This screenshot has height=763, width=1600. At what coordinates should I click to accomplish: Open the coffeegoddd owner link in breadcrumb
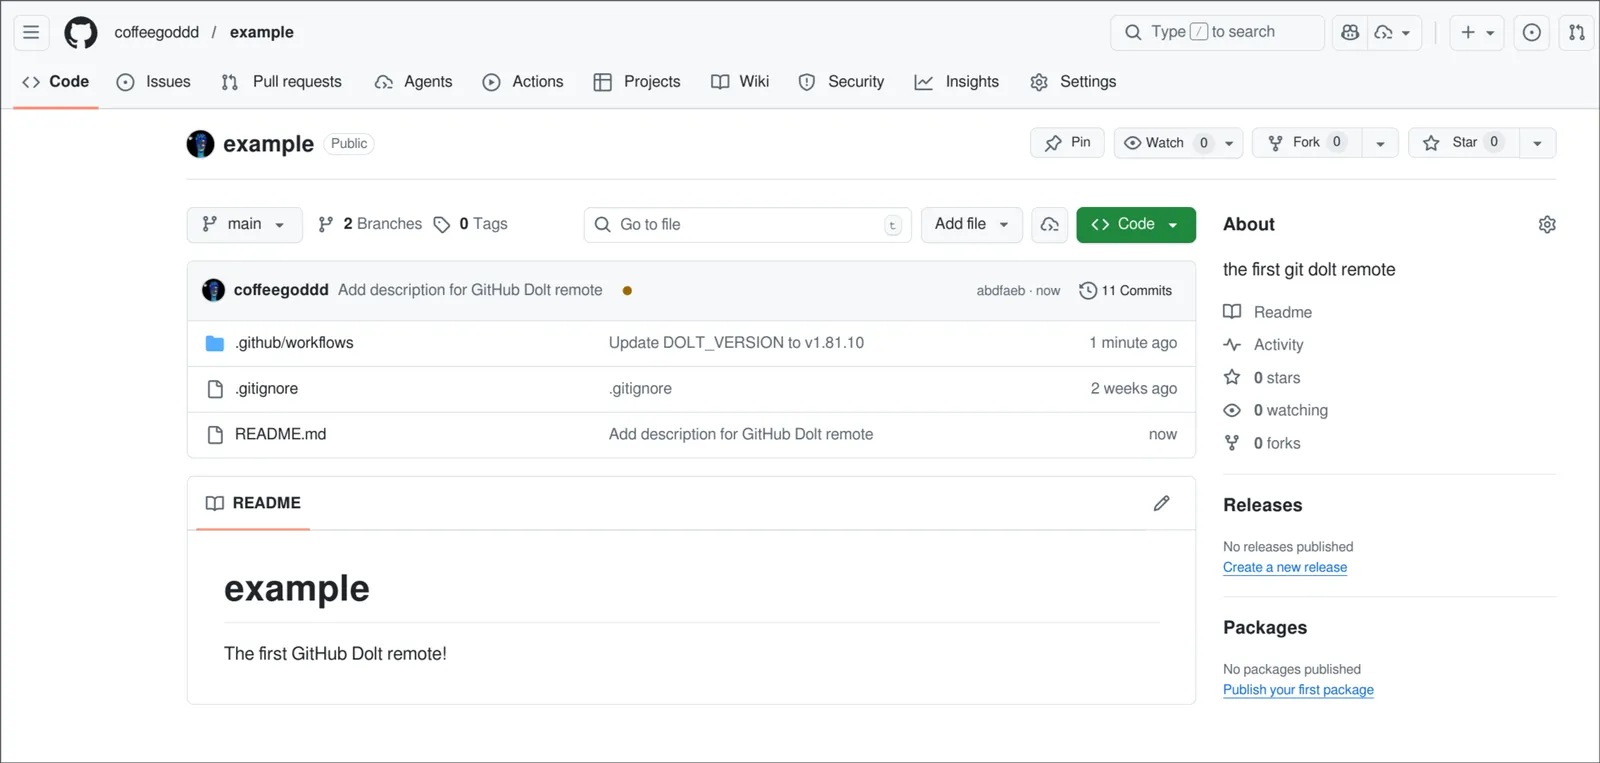157,32
